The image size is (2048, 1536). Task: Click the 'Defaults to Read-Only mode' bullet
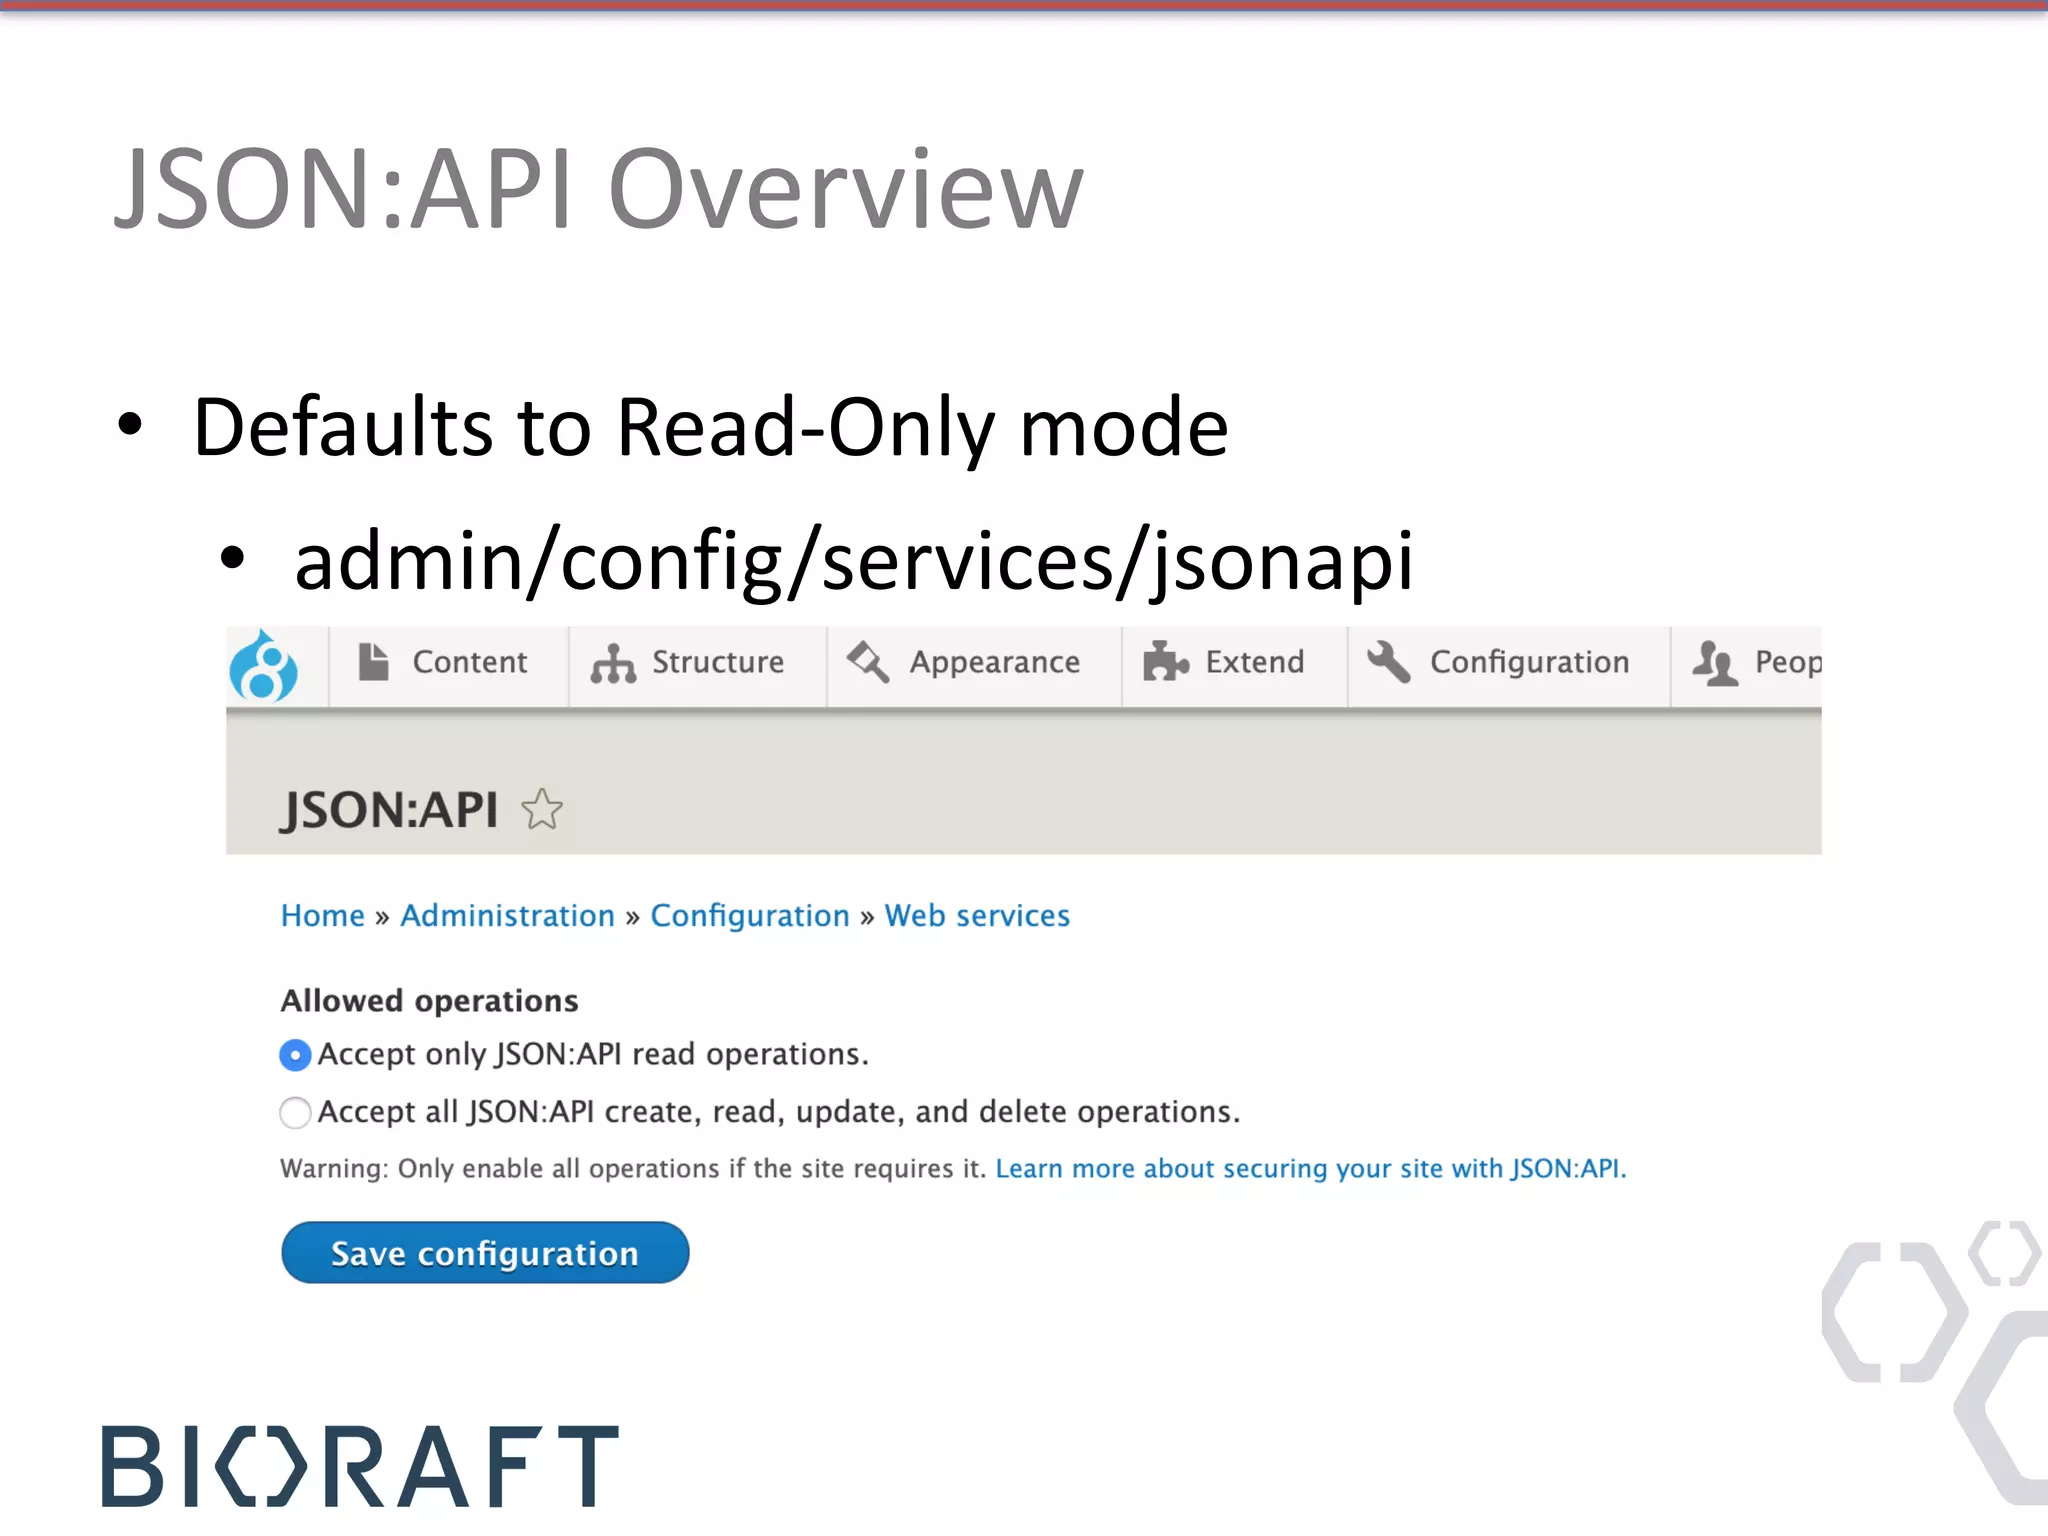(710, 427)
